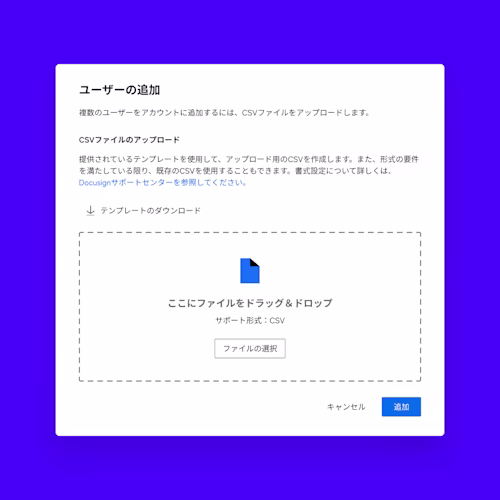Click the CSVファイルのアップロード heading

click(x=129, y=140)
